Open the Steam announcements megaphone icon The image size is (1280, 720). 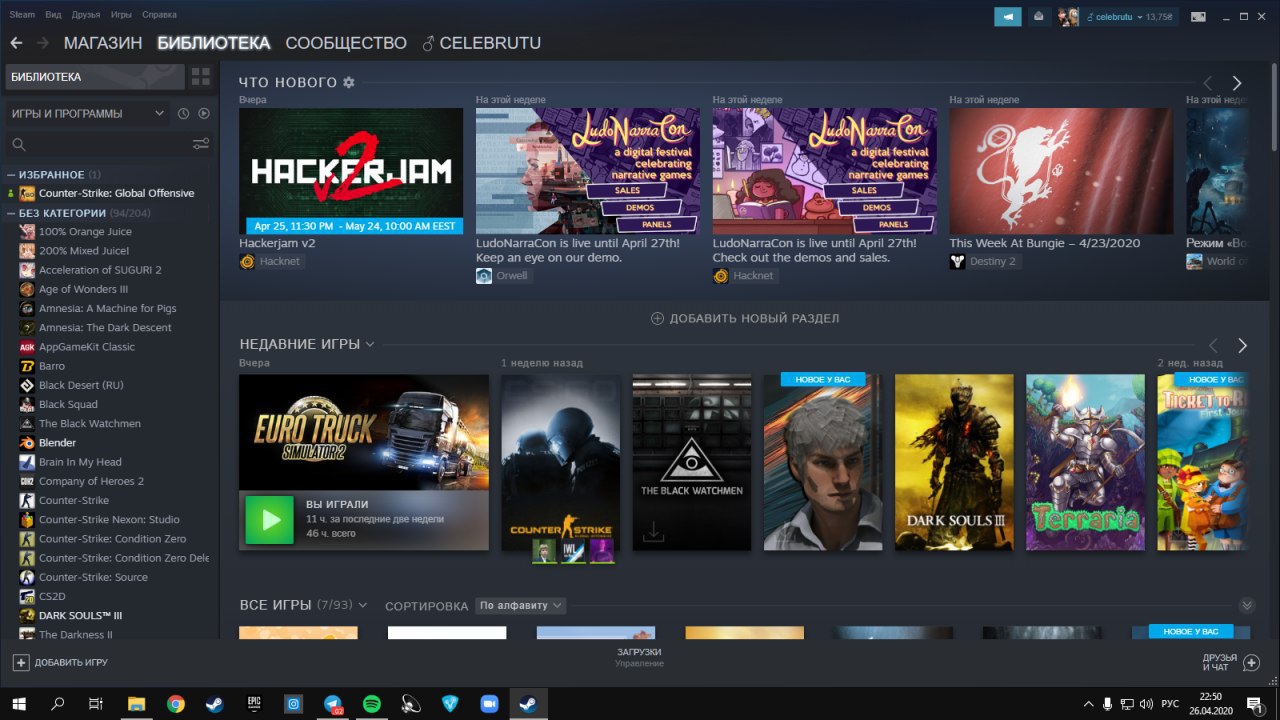pos(1008,17)
